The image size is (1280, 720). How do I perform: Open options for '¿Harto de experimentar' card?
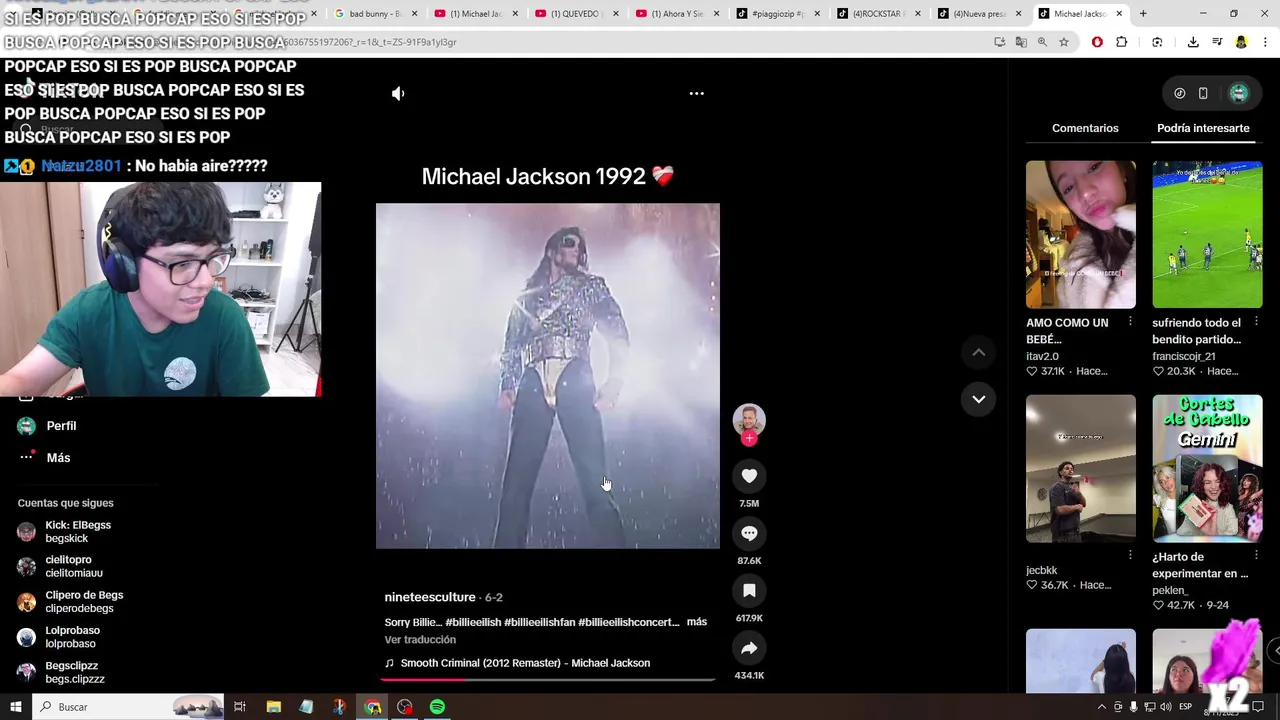pos(1256,556)
